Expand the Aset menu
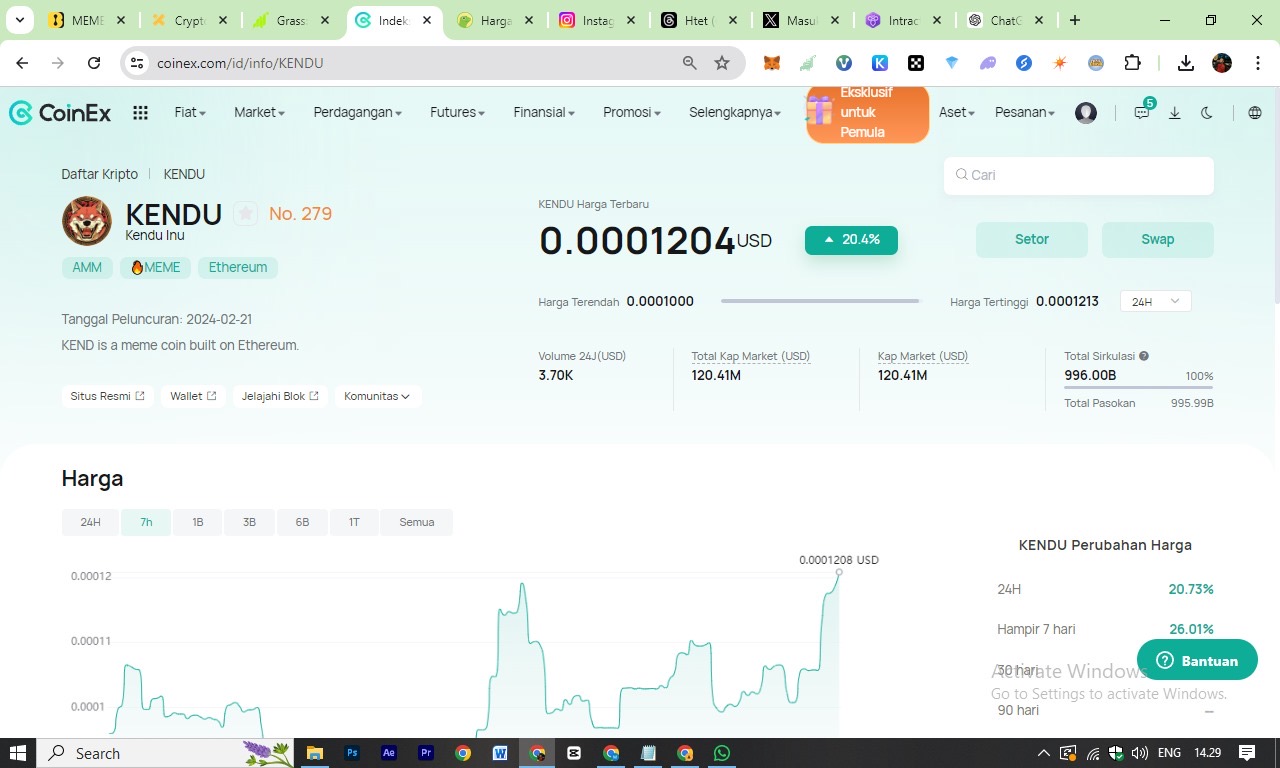 click(x=957, y=112)
